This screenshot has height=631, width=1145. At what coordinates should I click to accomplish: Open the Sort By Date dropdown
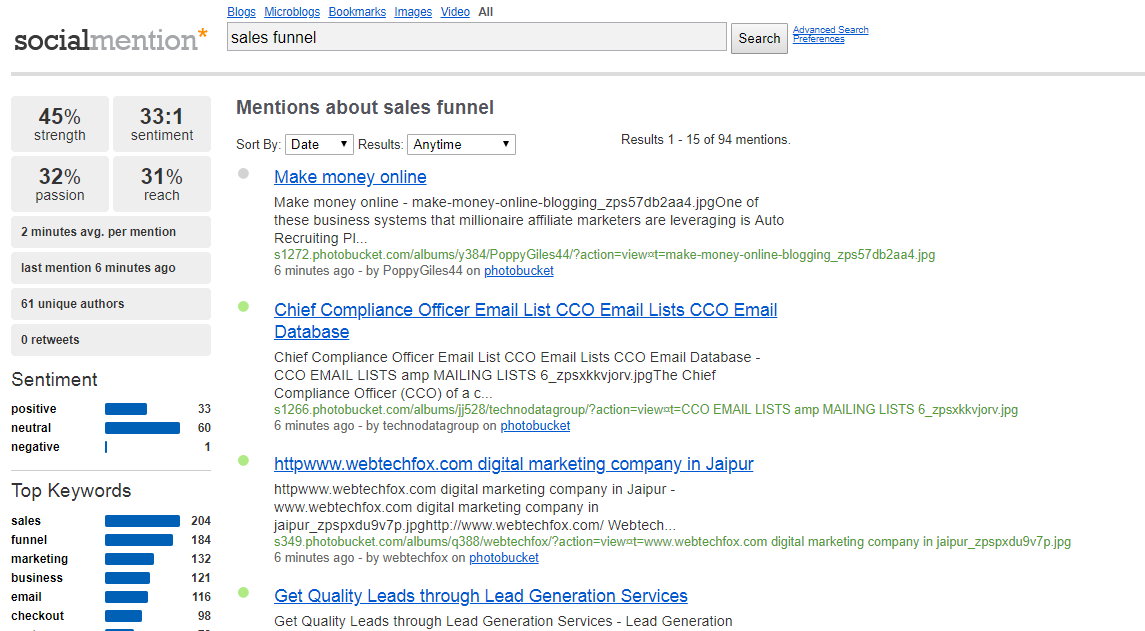[x=319, y=144]
